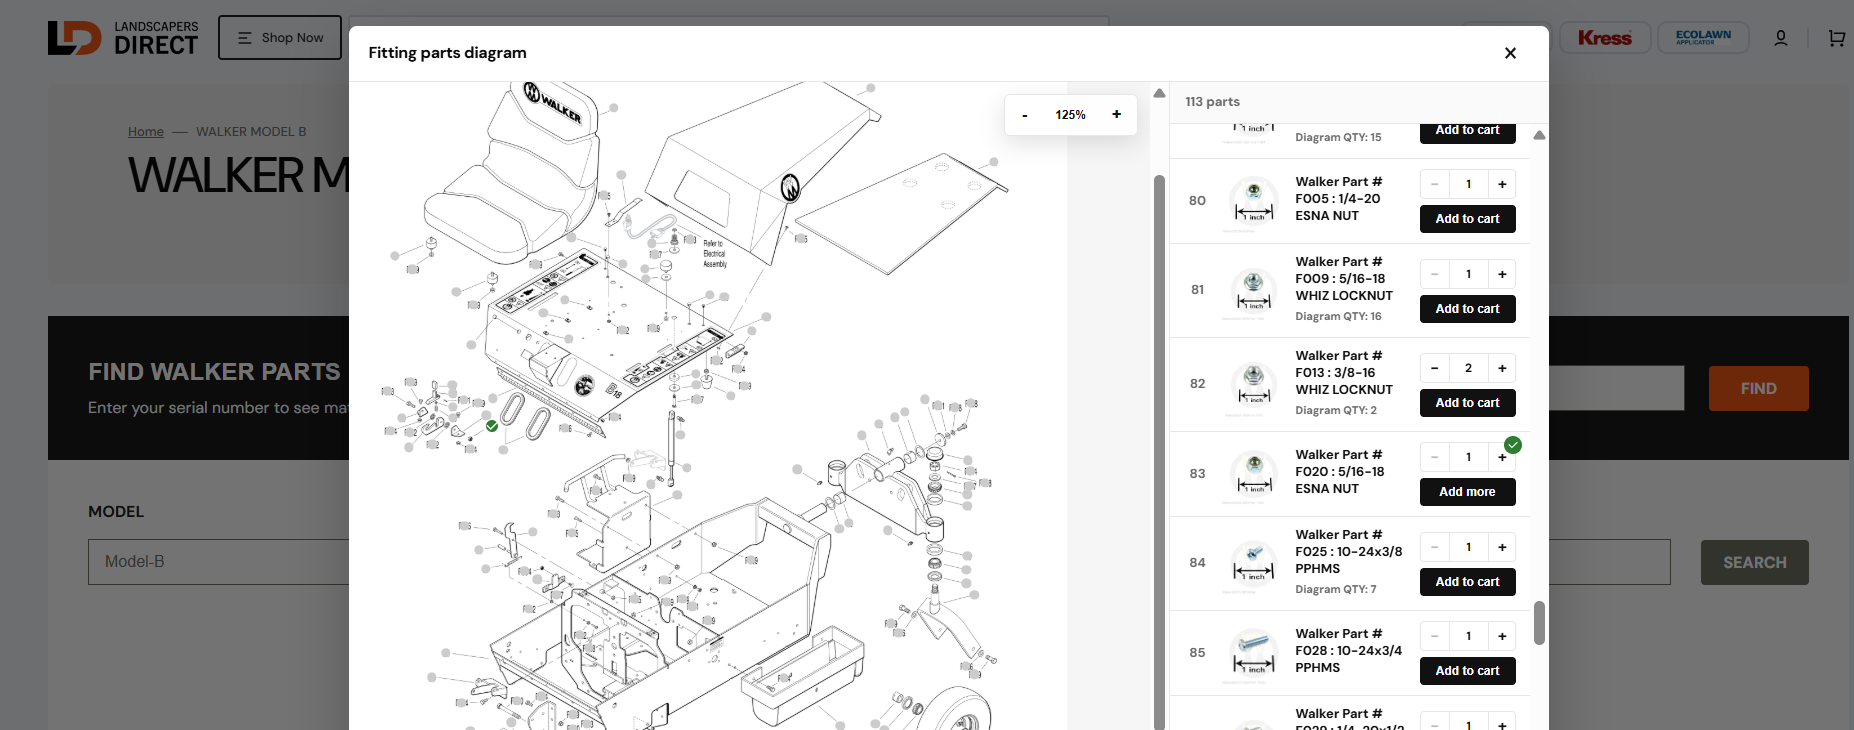This screenshot has width=1854, height=730.
Task: Click quantity field for F025 10-24x3/8 PPHMS
Action: (1468, 547)
